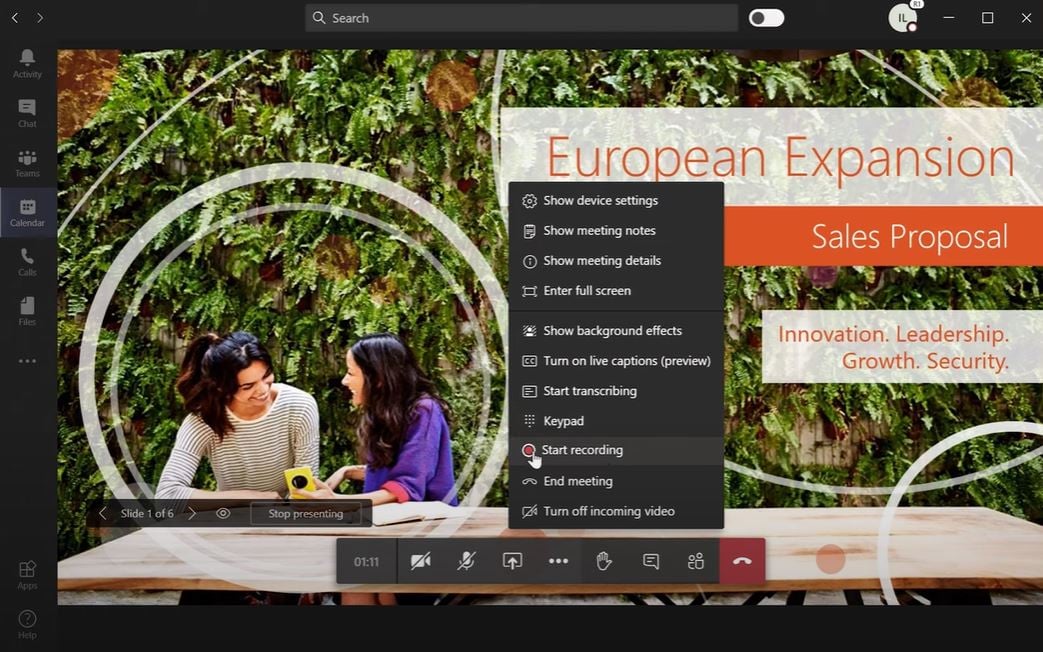
Task: Turn camera on in meeting toolbar
Action: [x=420, y=562]
